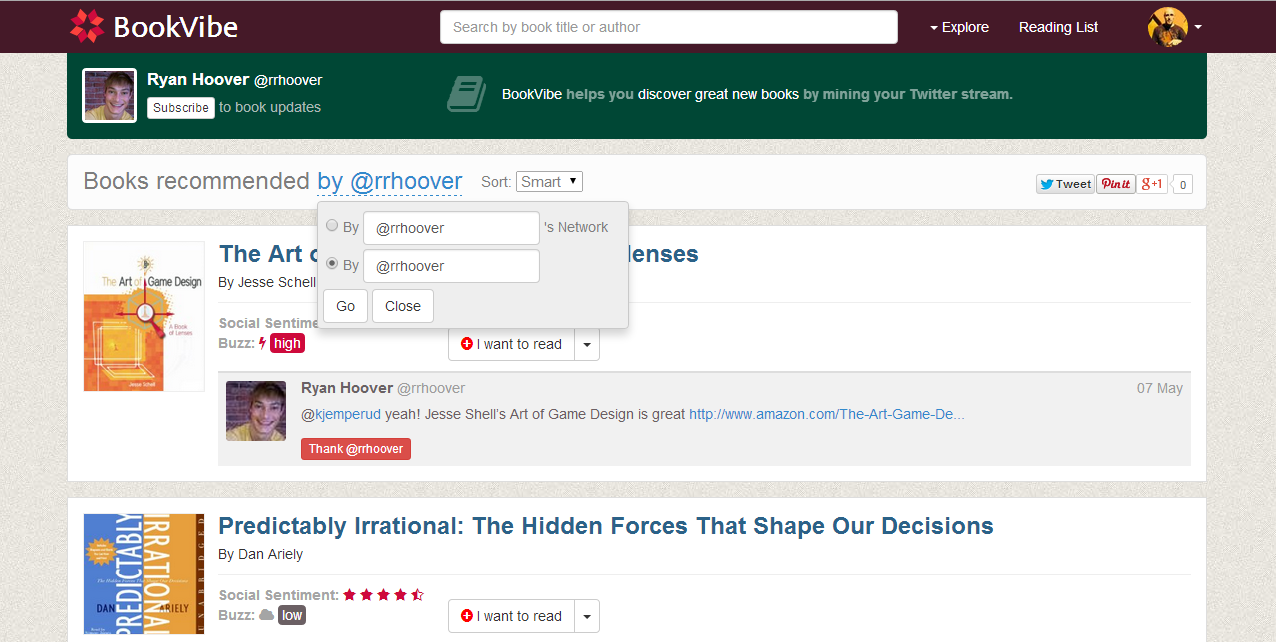Click the 'high' buzz badge

click(287, 343)
